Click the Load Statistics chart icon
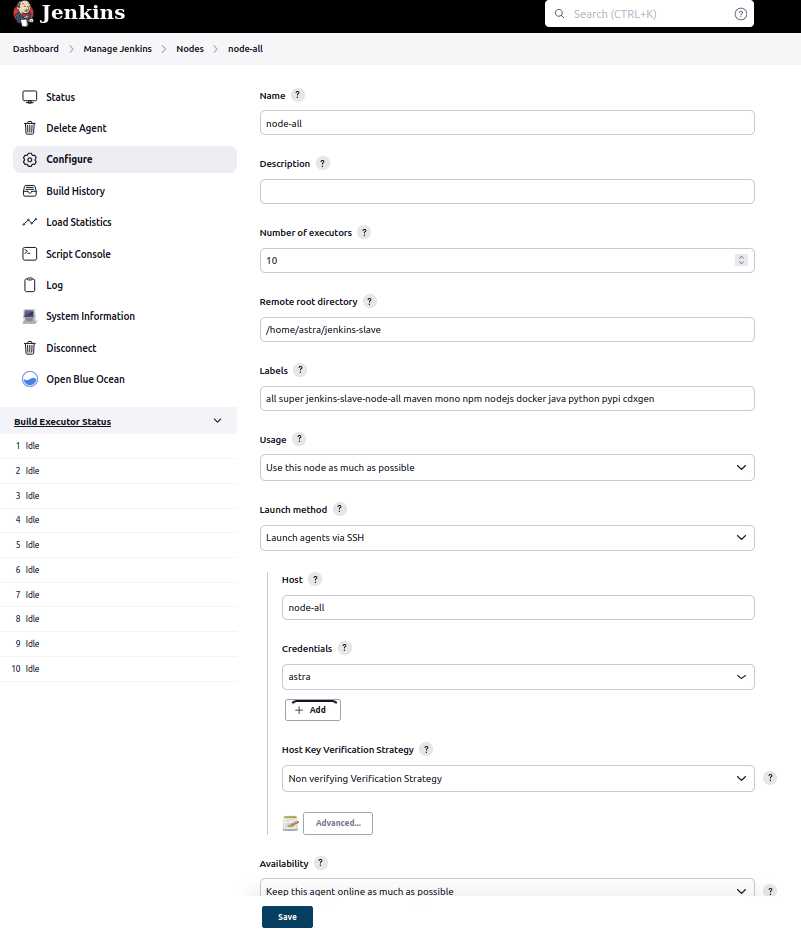This screenshot has height=937, width=801. 30,222
